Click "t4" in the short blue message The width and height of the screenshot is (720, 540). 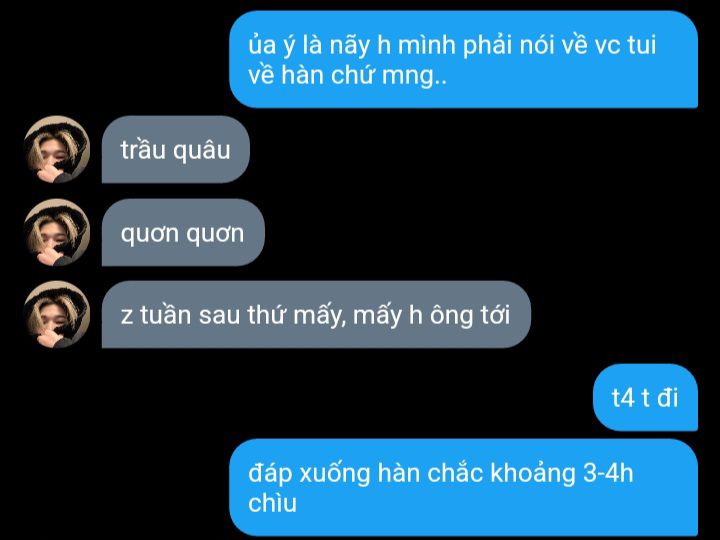(x=623, y=398)
